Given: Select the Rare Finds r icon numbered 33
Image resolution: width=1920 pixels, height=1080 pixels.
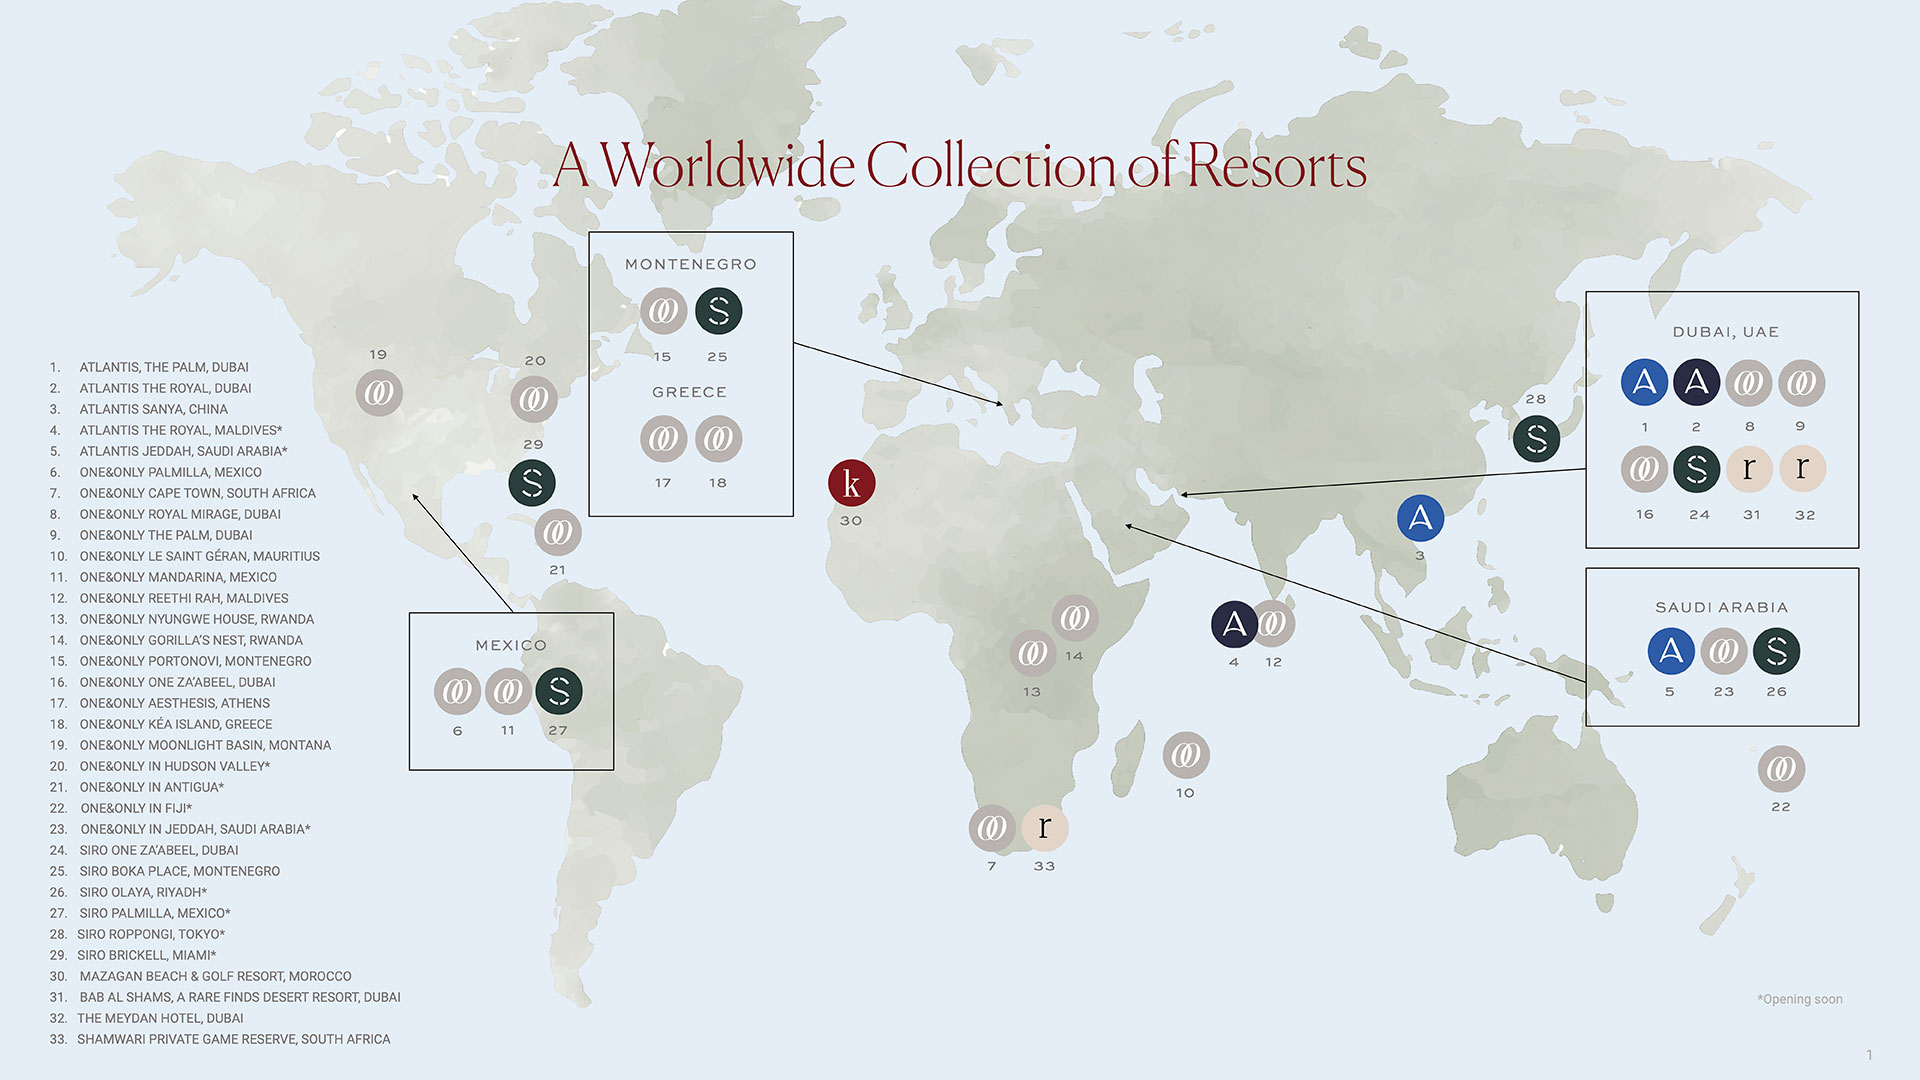Looking at the screenshot, I should [x=1045, y=828].
